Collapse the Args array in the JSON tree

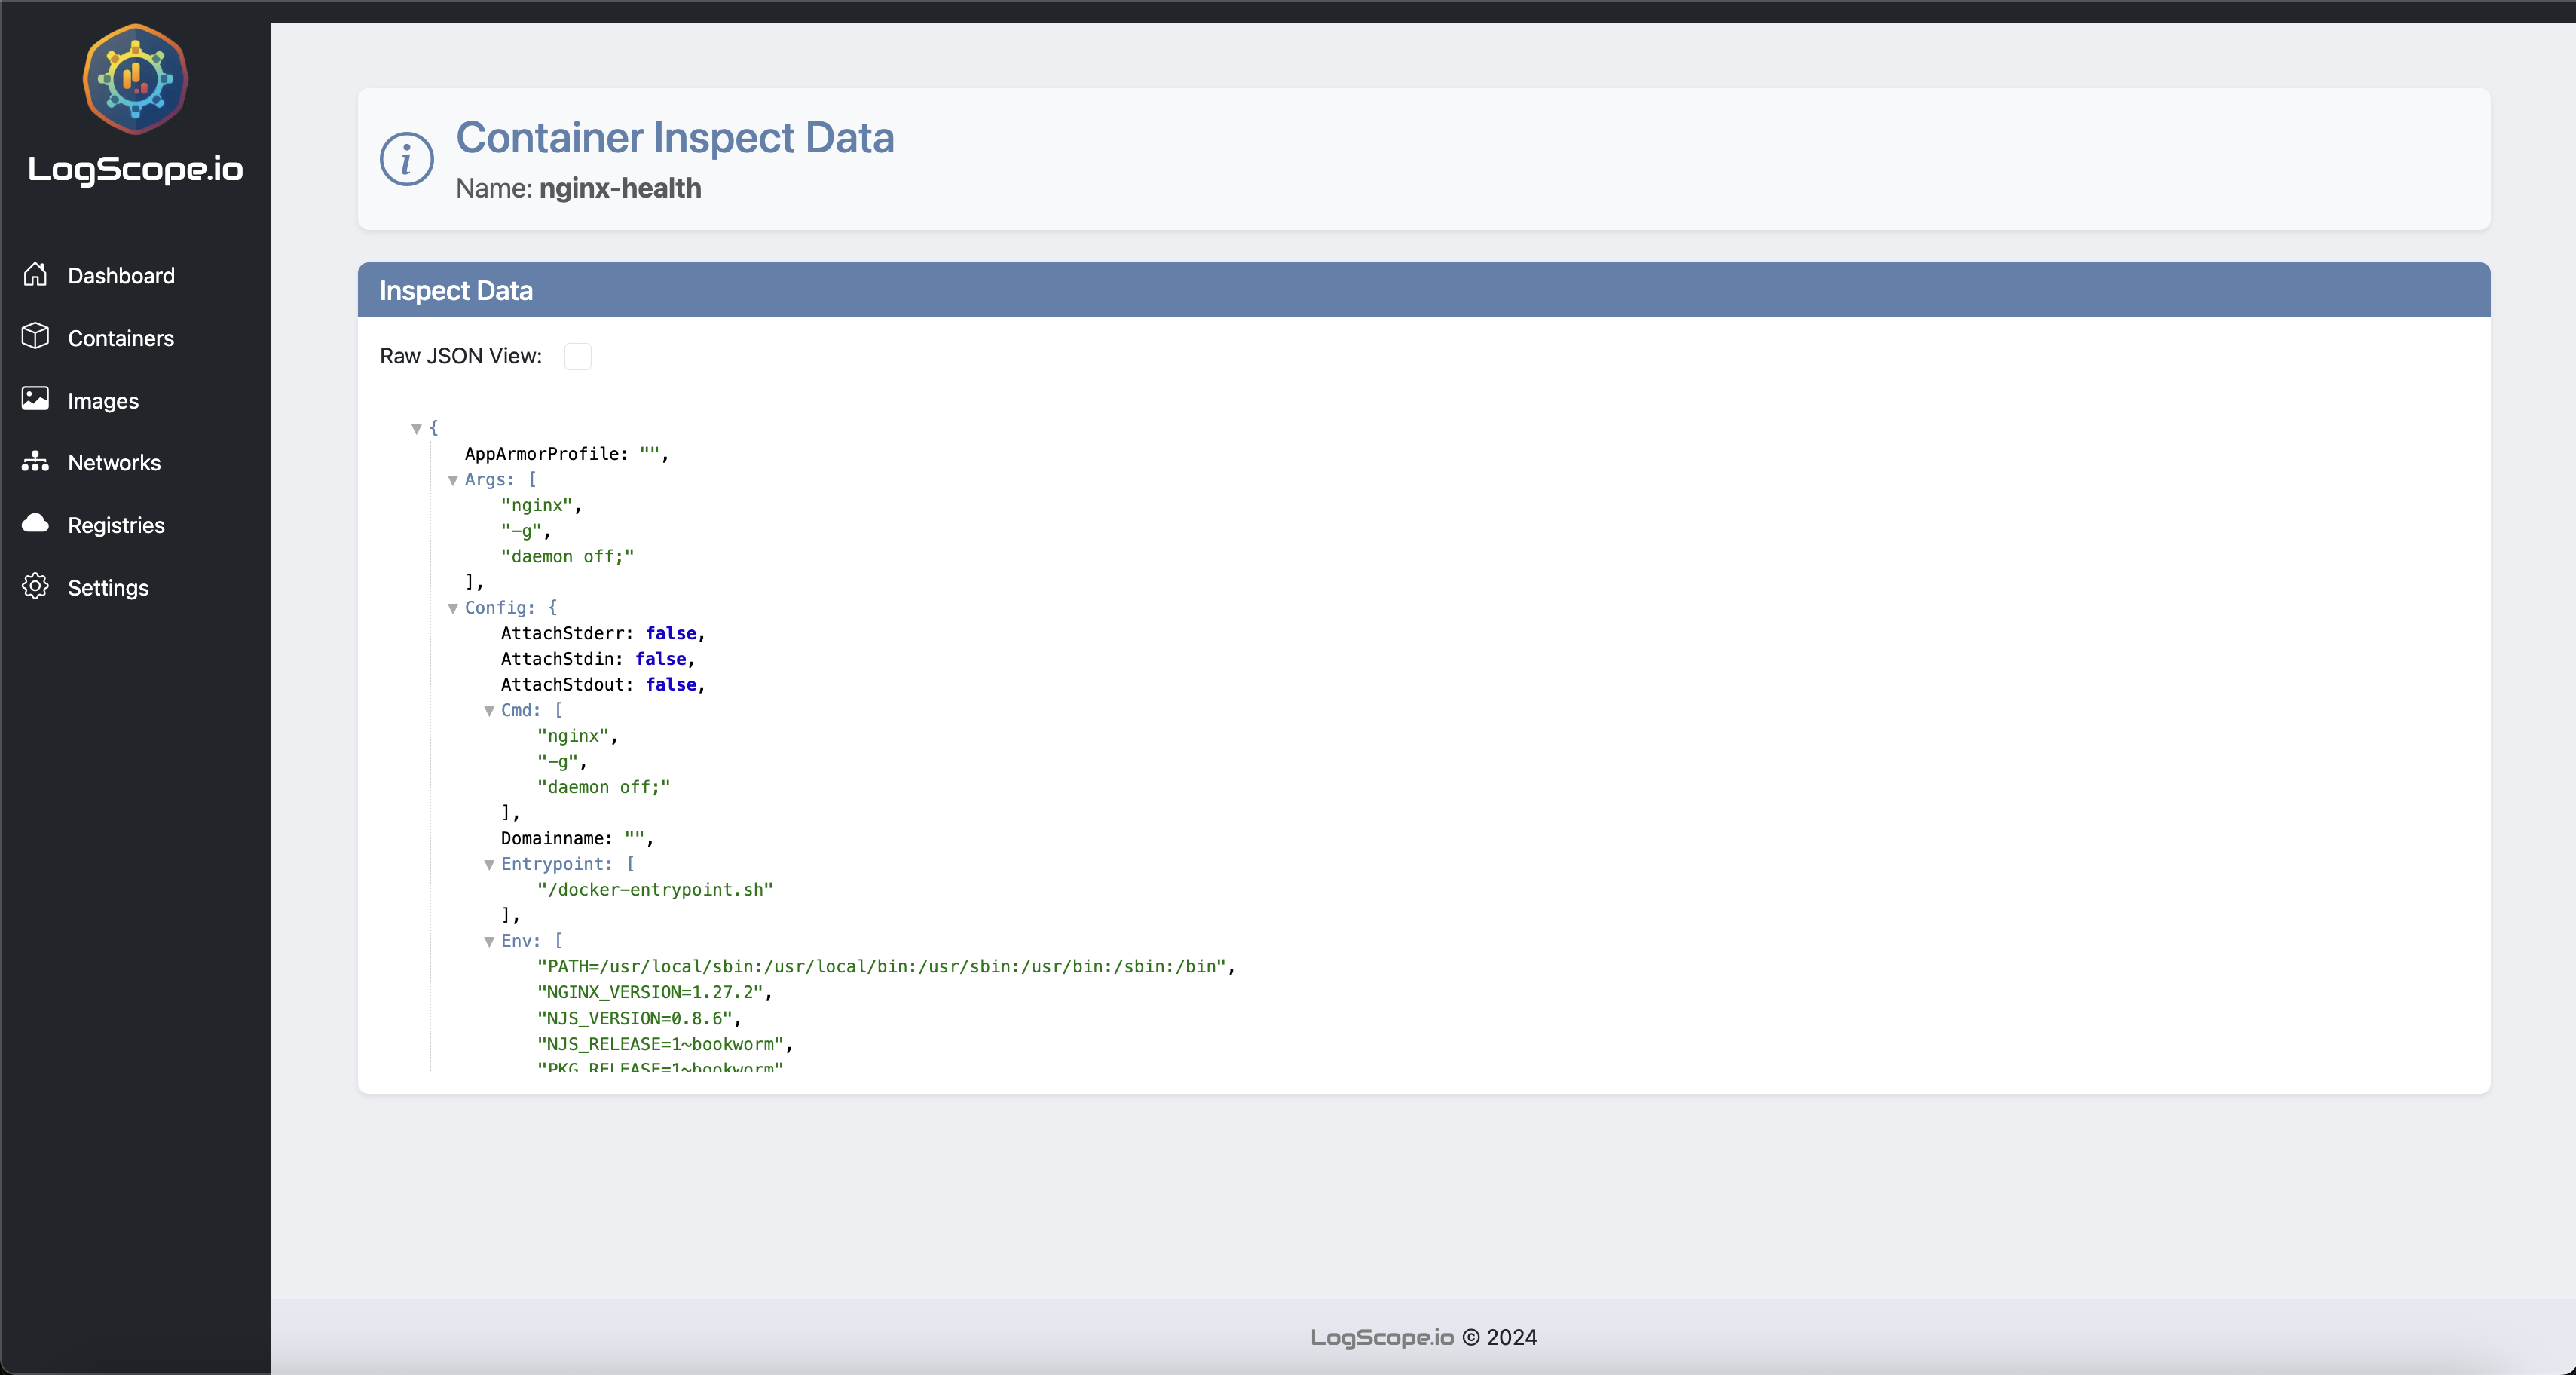tap(454, 481)
